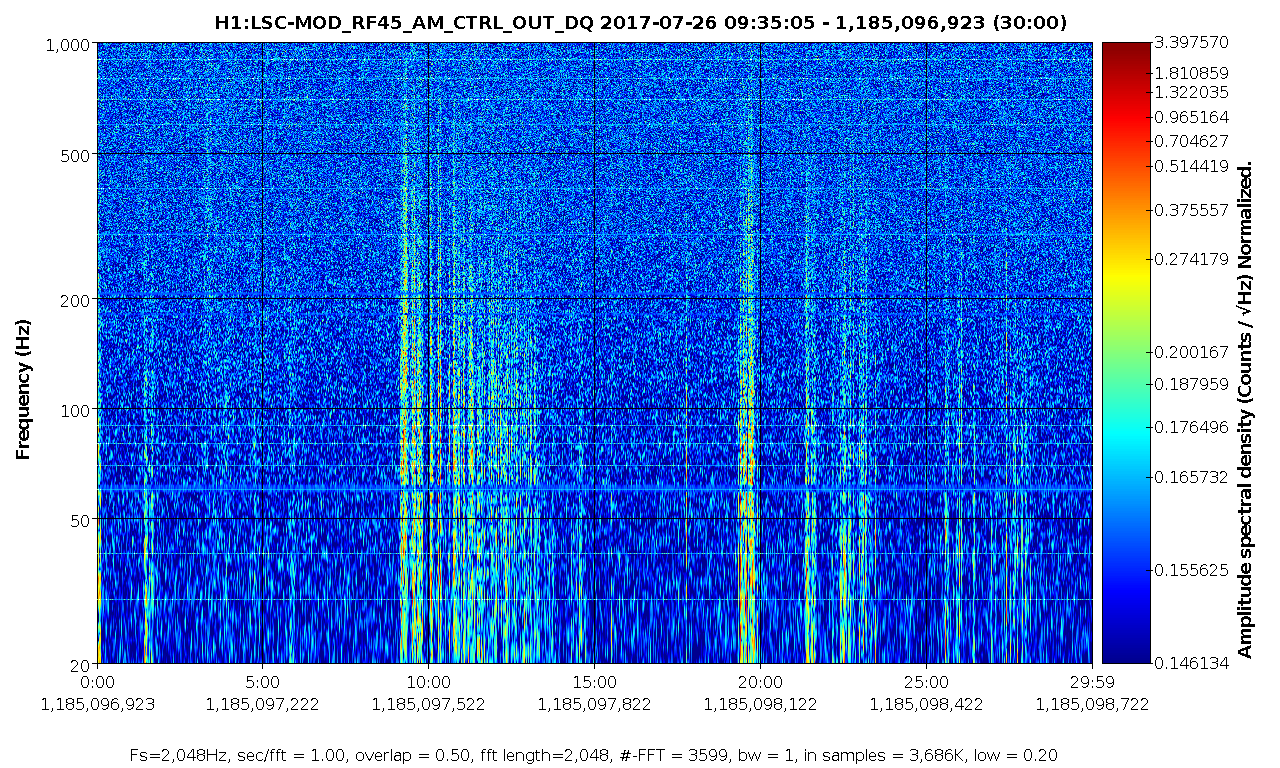The image size is (1280, 768).
Task: Click GPS time 1,185,096,923 under the time axis
Action: click(x=97, y=704)
